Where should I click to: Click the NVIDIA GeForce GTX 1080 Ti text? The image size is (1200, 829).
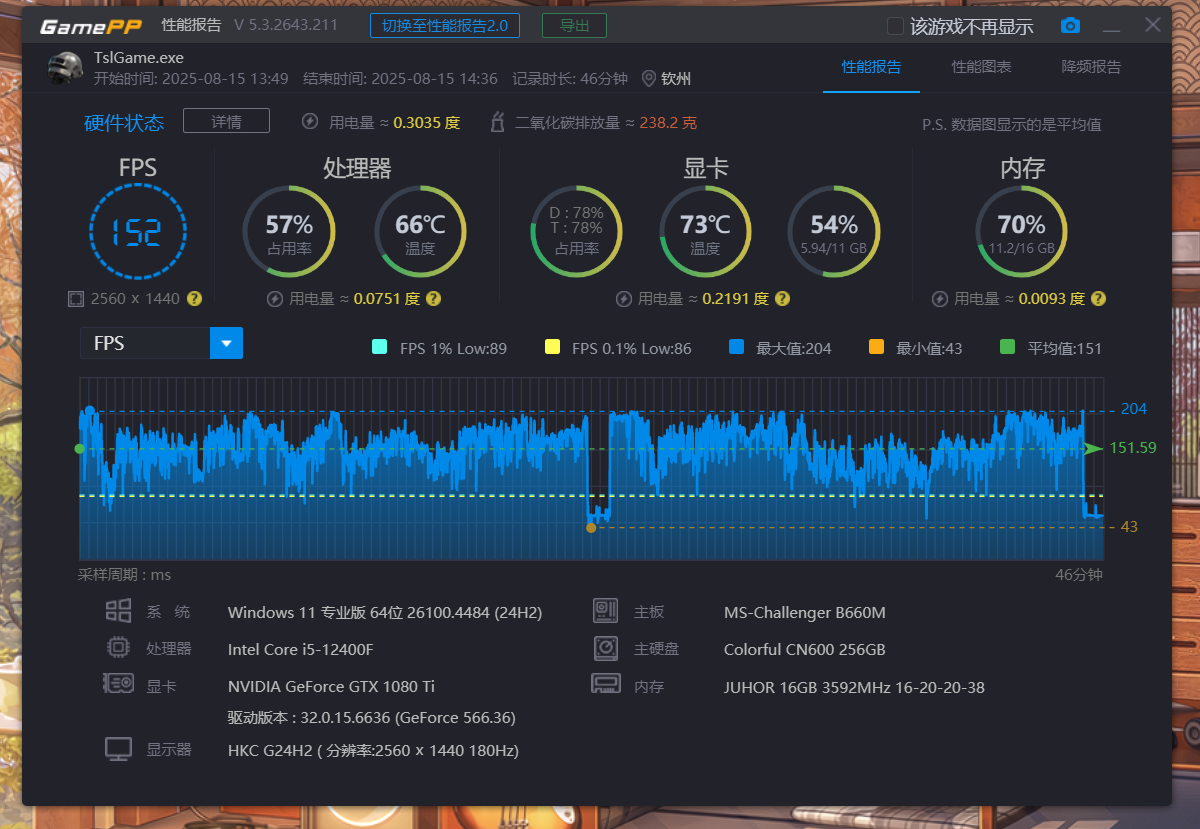[331, 686]
